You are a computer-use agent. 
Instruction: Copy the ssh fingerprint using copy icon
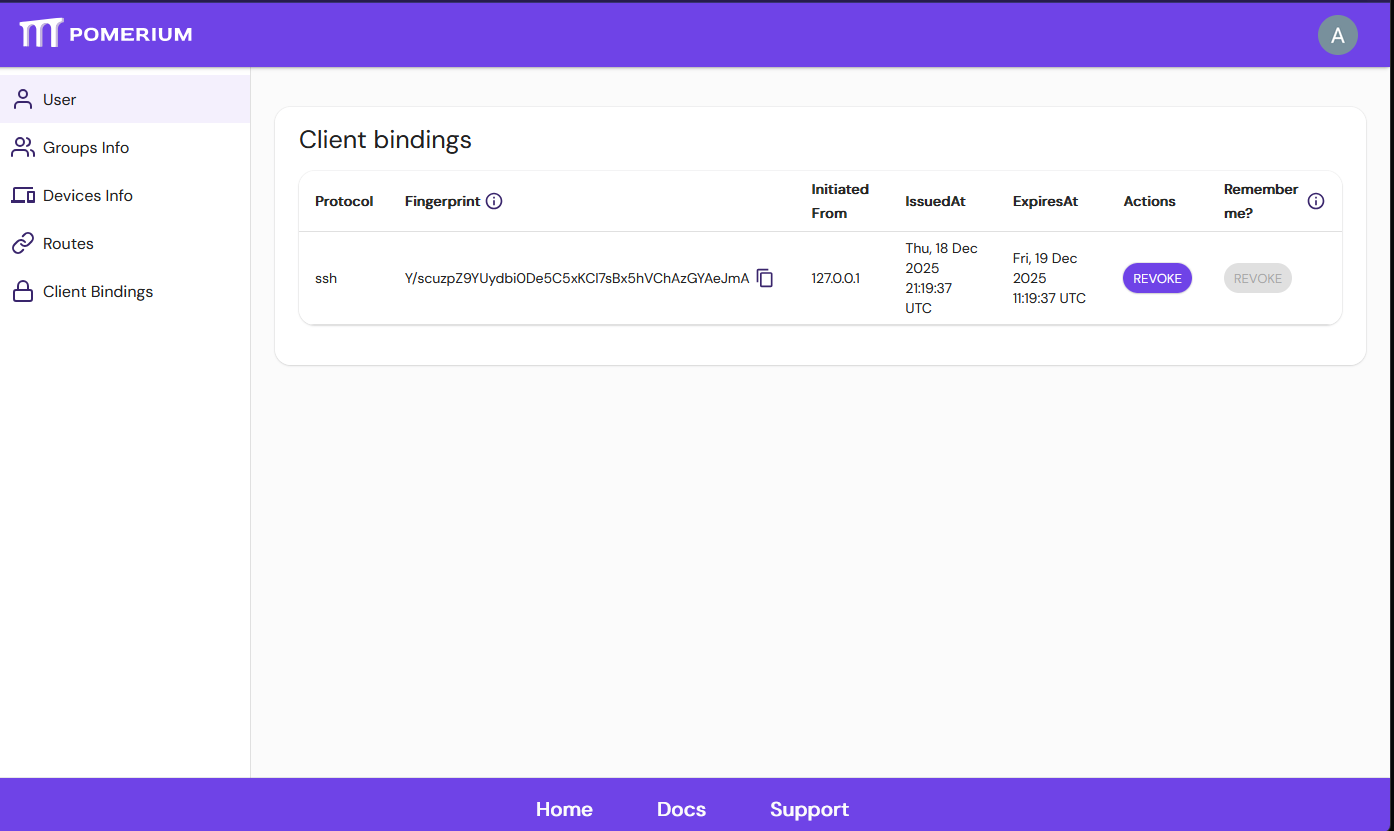tap(765, 278)
